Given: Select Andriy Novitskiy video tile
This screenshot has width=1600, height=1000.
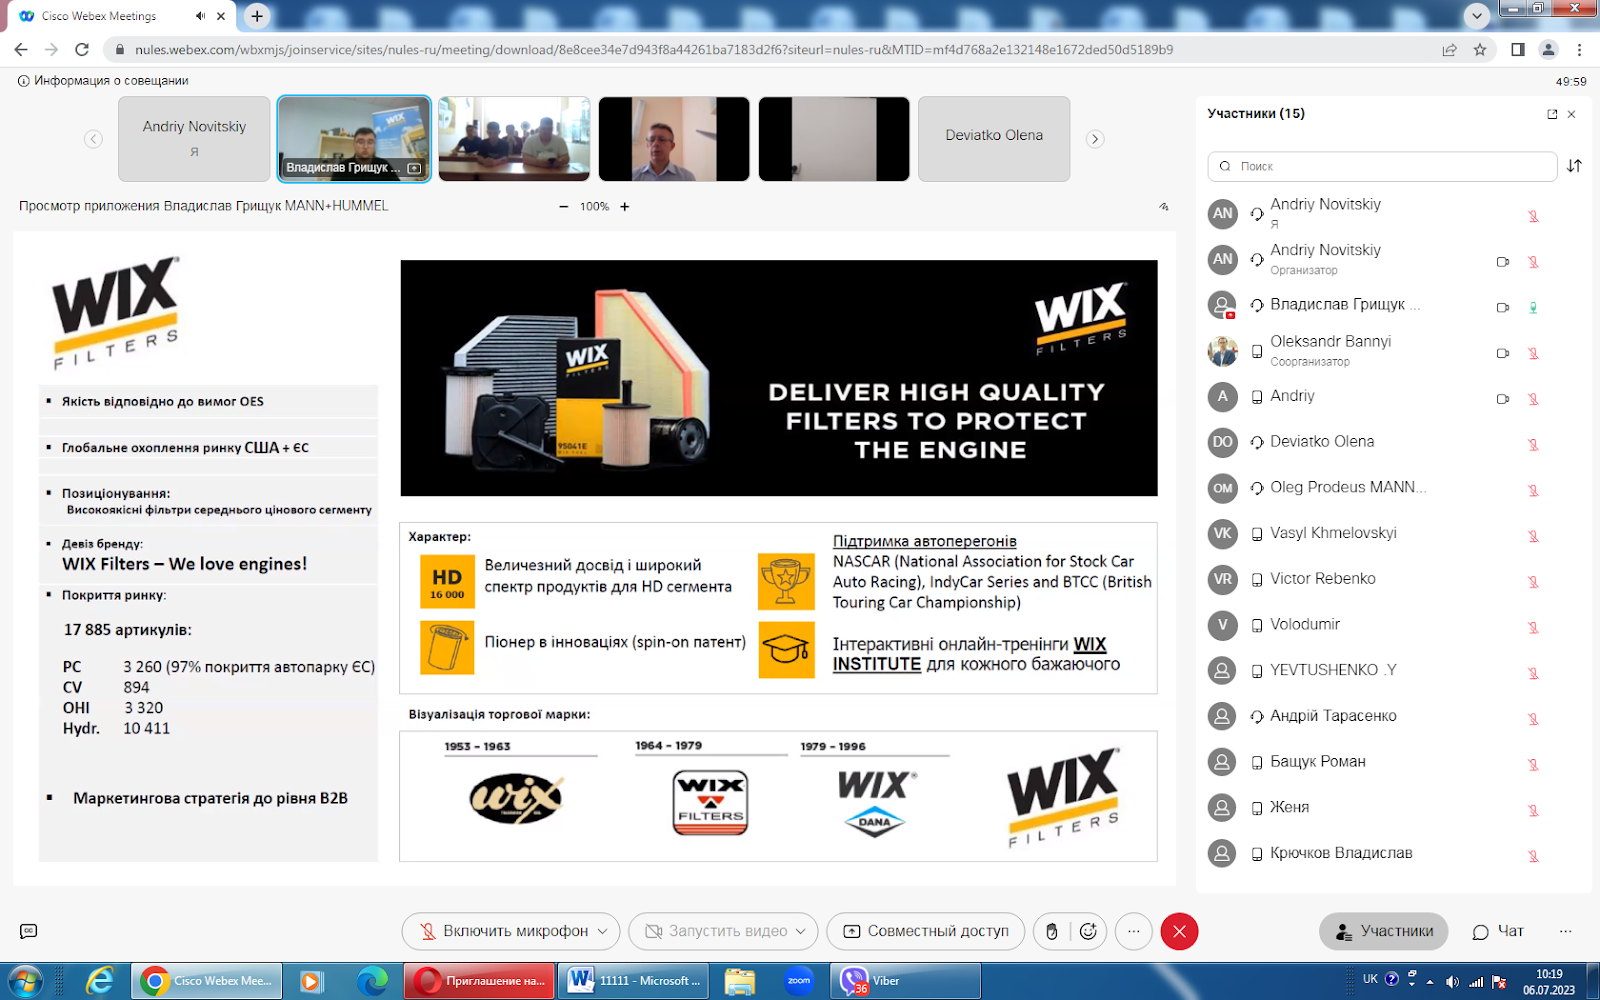Looking at the screenshot, I should [194, 139].
